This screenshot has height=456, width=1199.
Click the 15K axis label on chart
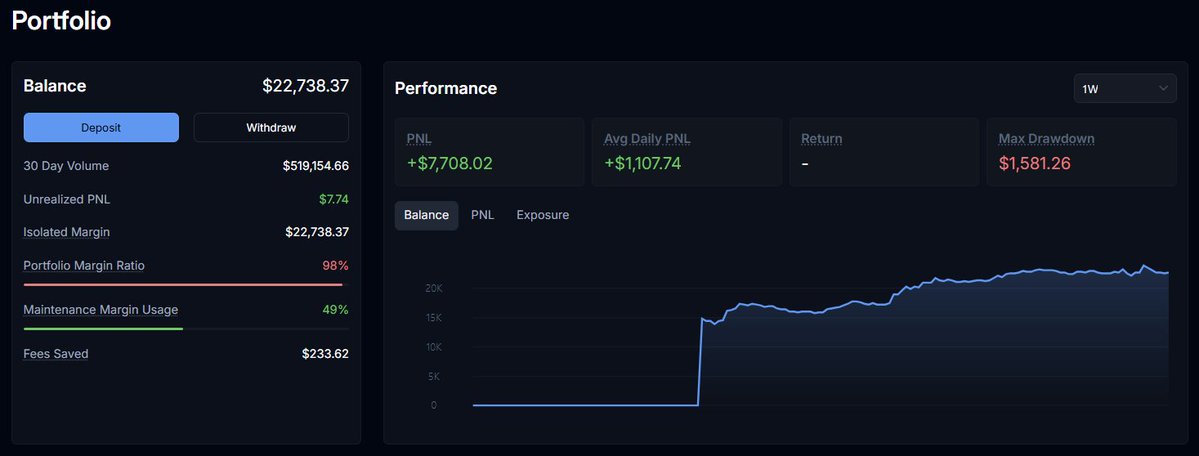point(434,318)
